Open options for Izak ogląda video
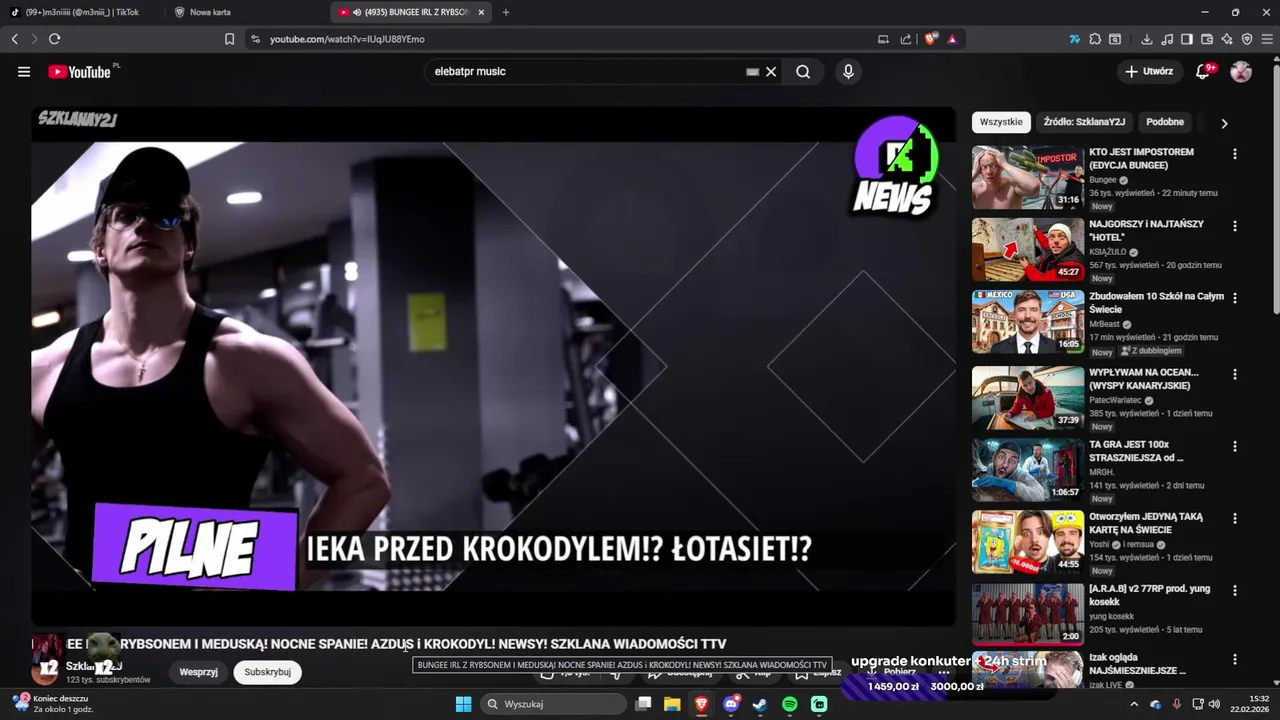The image size is (1280, 720). click(x=1235, y=659)
